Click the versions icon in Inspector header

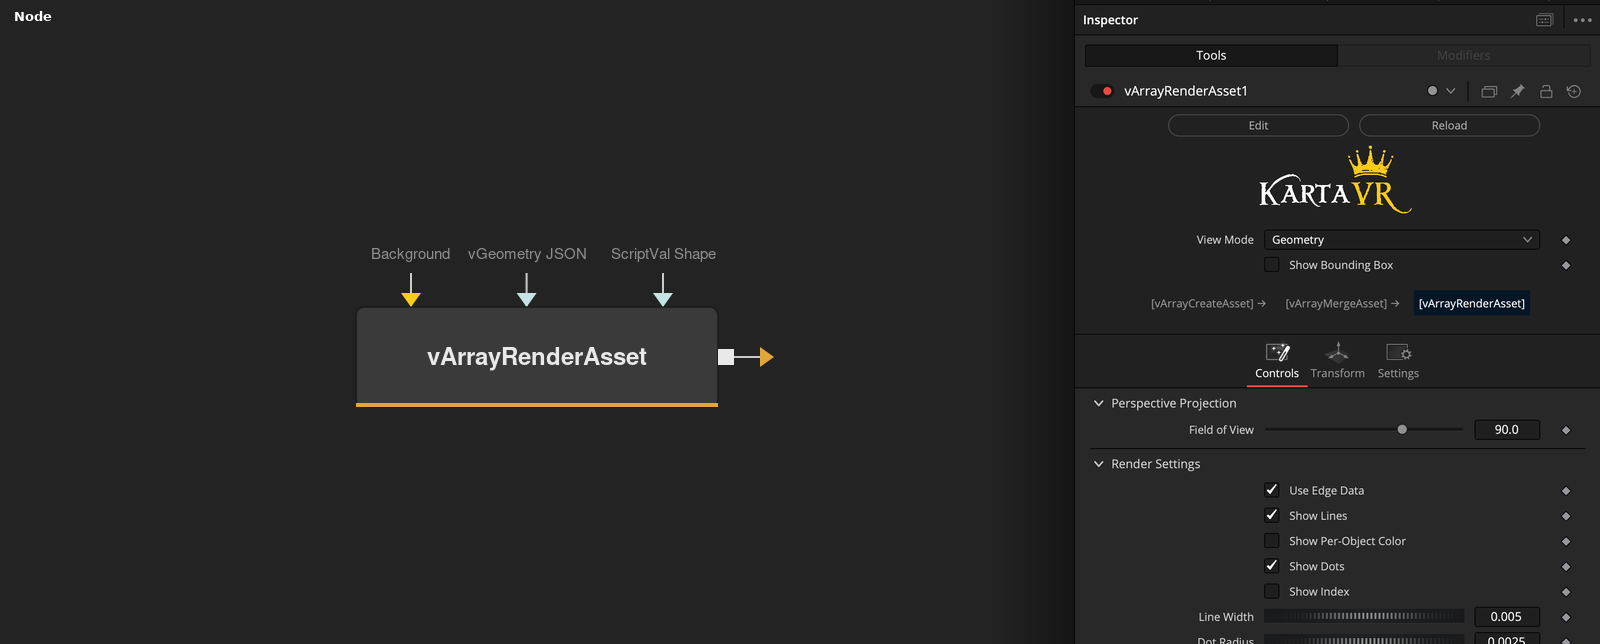coord(1489,91)
